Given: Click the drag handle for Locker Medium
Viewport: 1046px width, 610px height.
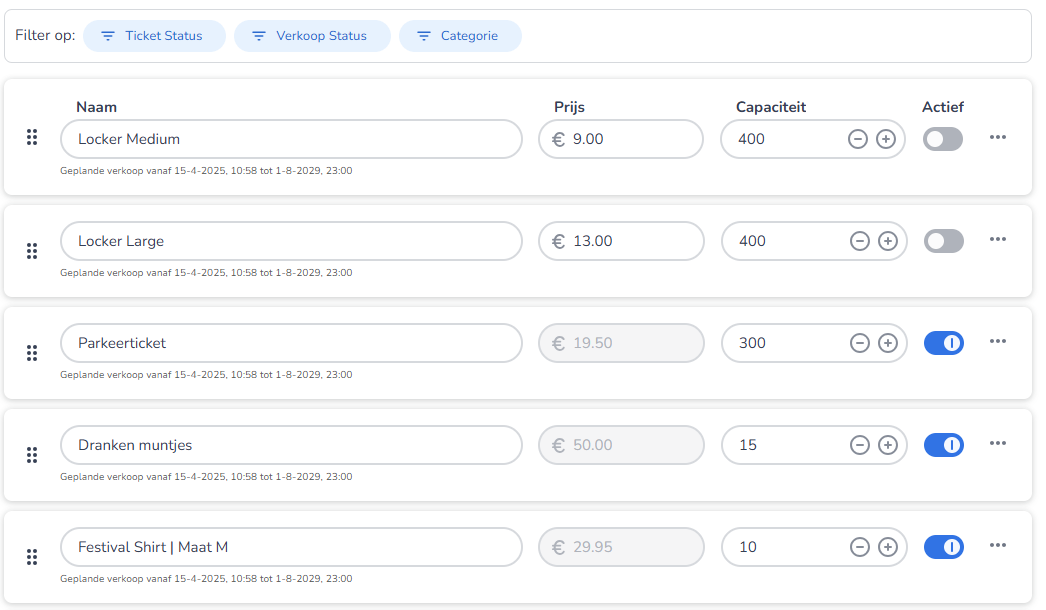Looking at the screenshot, I should coord(32,138).
